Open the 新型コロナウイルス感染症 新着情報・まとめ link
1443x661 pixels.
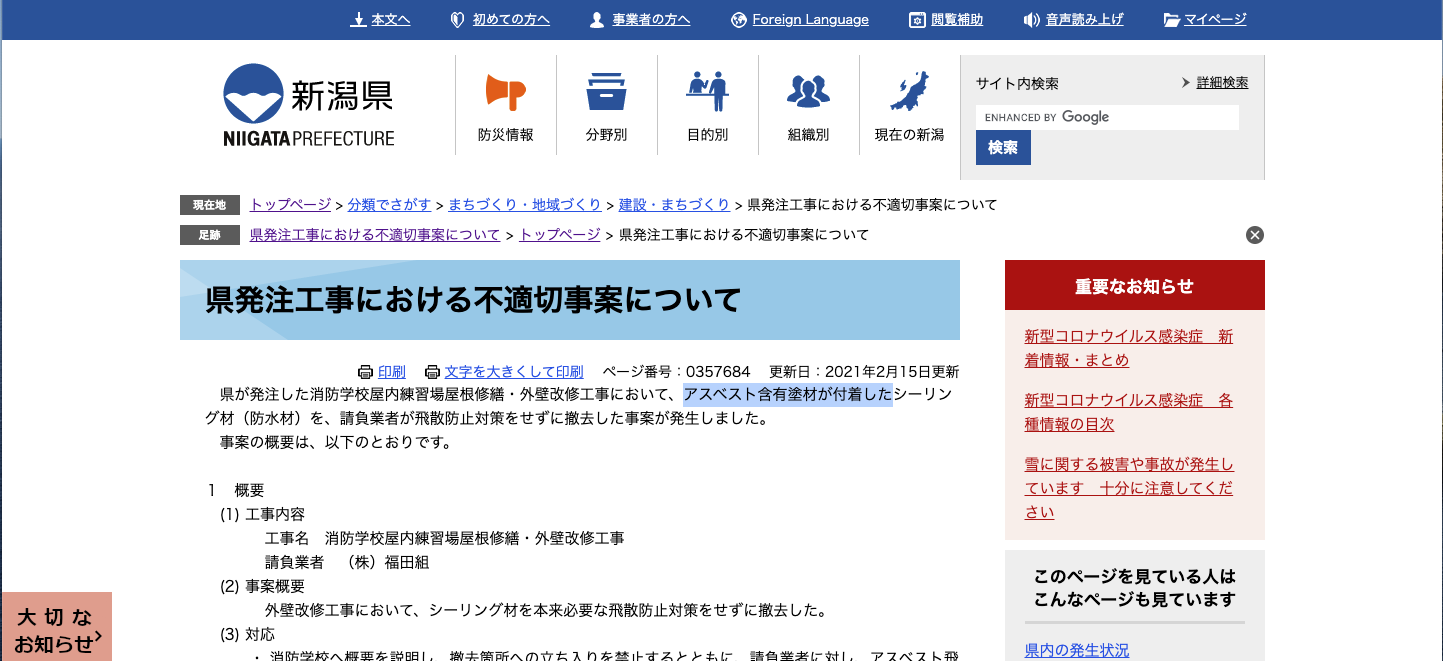[1128, 348]
